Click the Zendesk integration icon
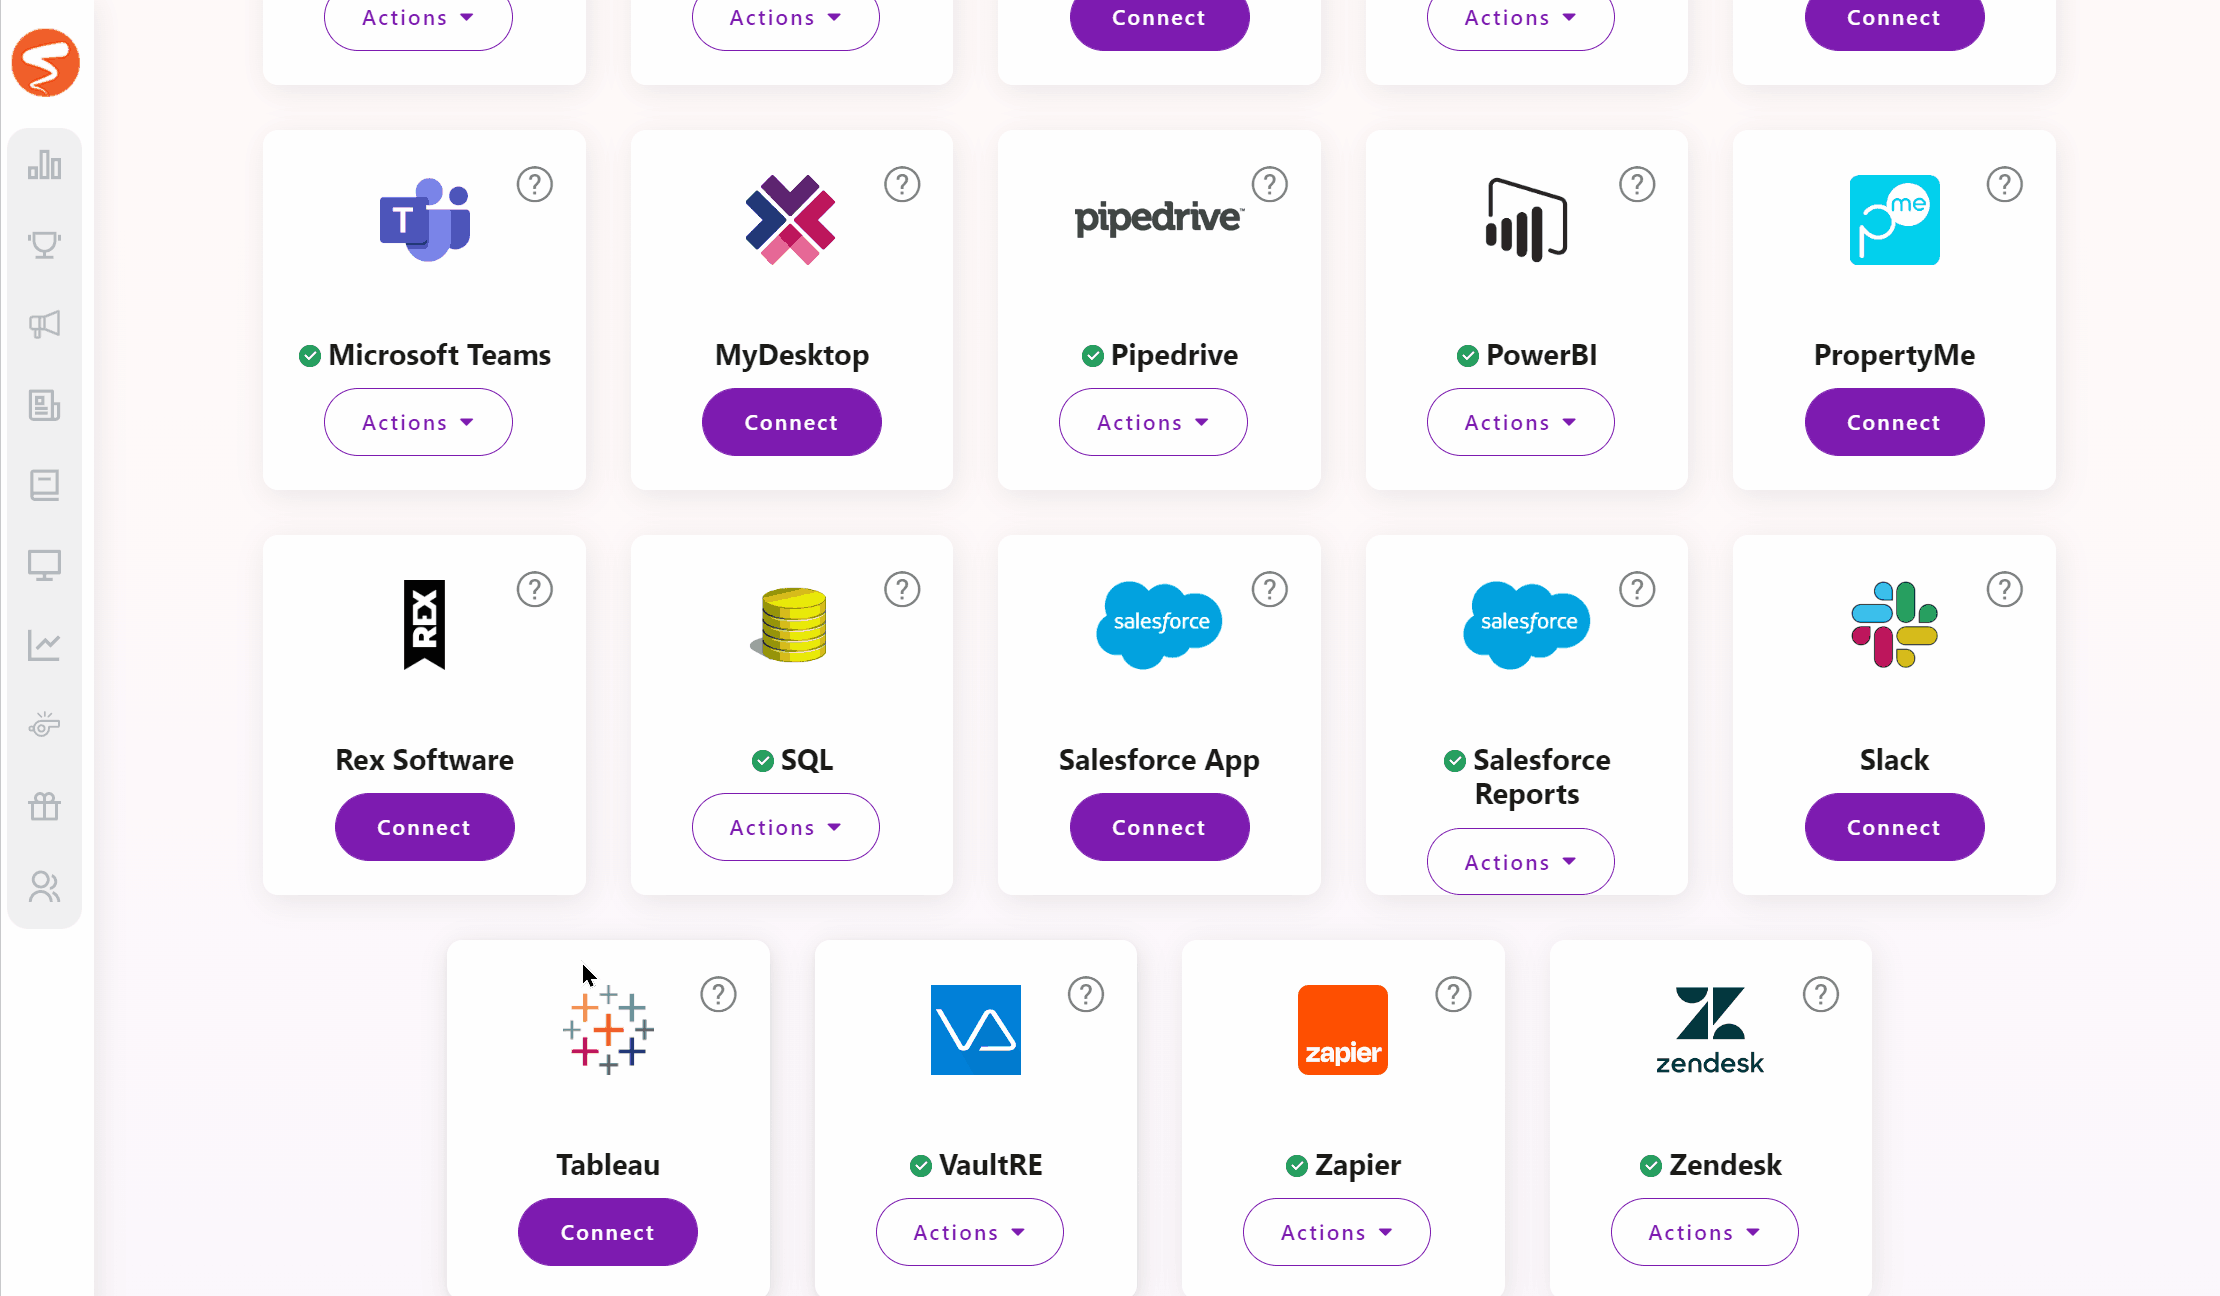 pyautogui.click(x=1711, y=1029)
